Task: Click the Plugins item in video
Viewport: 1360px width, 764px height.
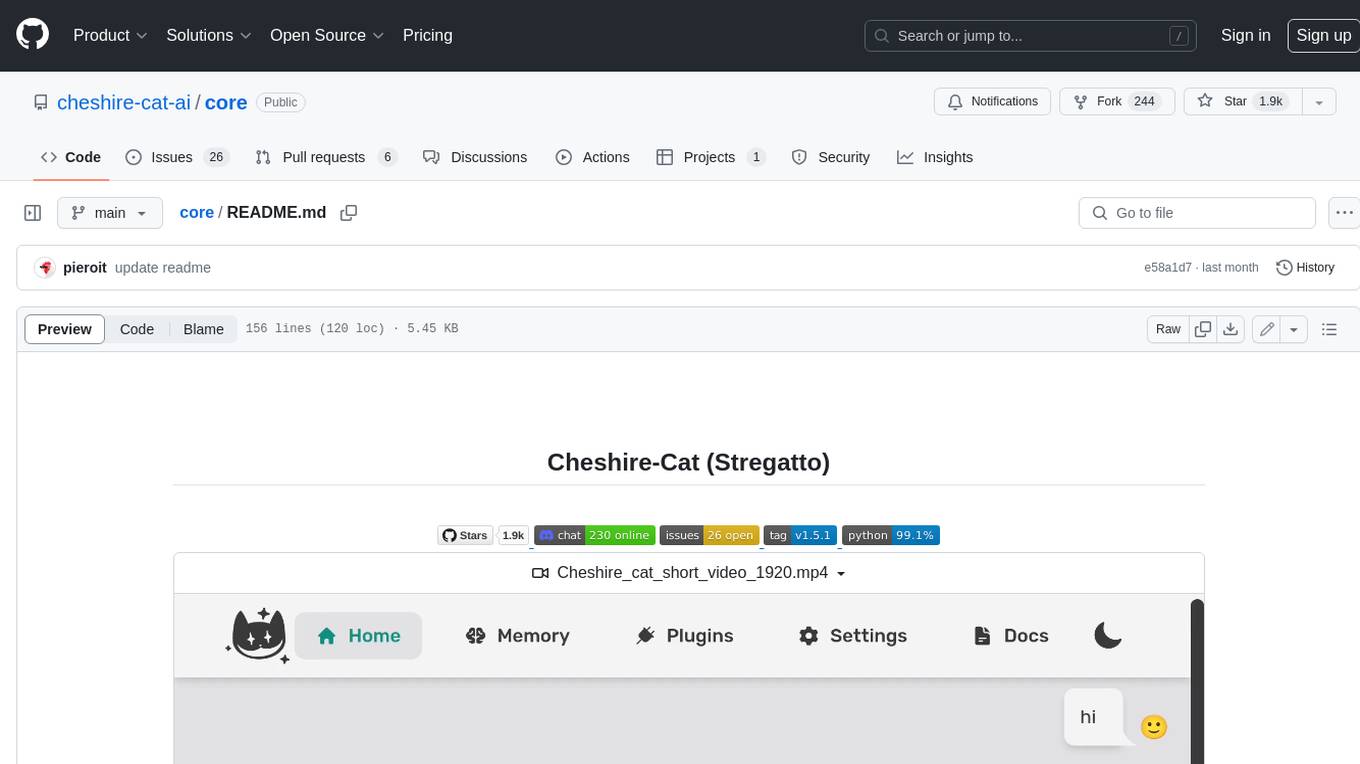Action: [x=685, y=636]
